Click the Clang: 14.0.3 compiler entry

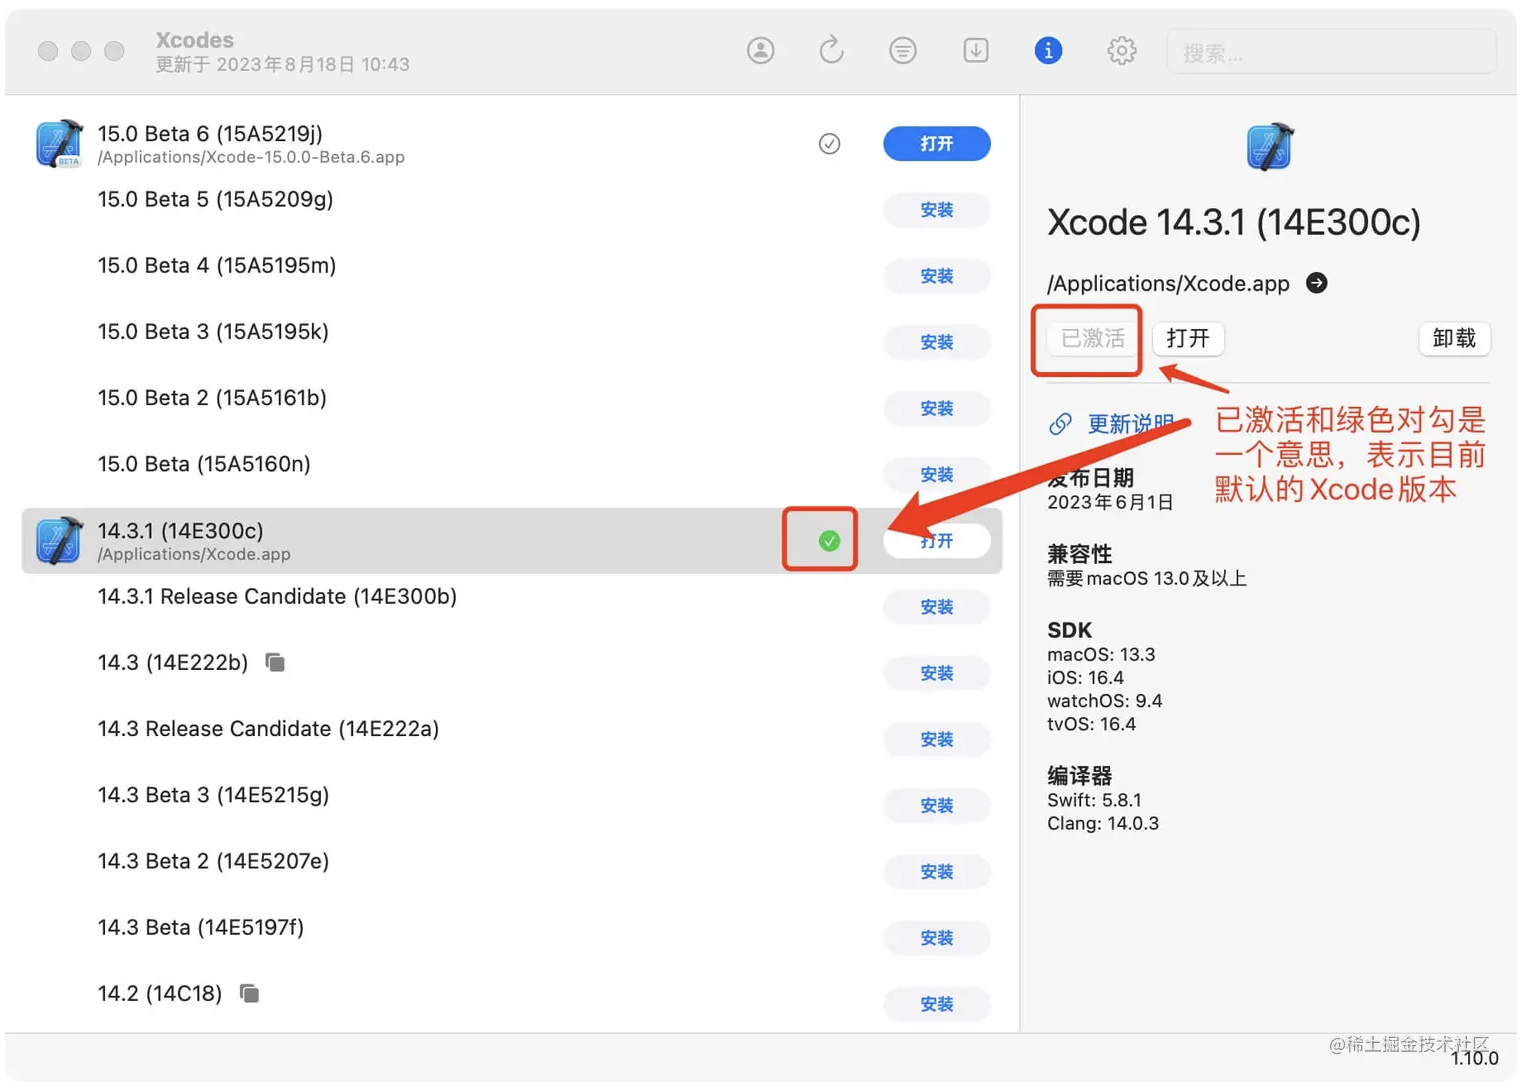[1103, 823]
